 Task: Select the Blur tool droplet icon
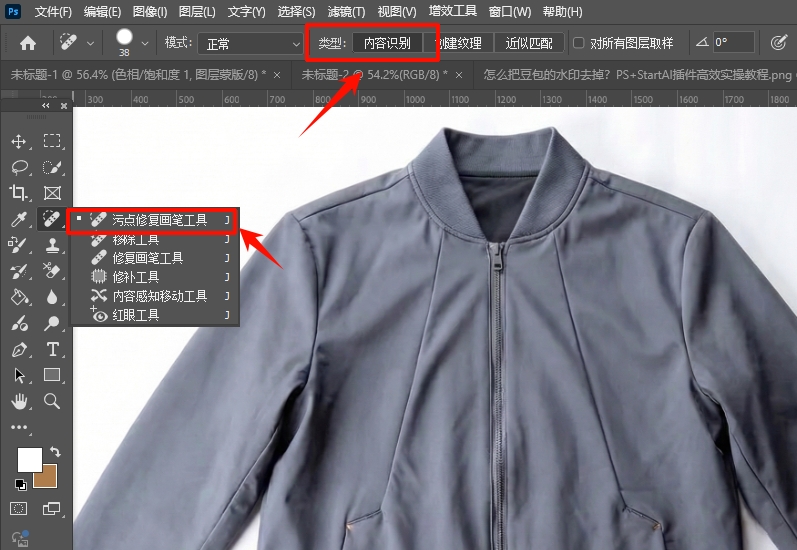(x=52, y=297)
